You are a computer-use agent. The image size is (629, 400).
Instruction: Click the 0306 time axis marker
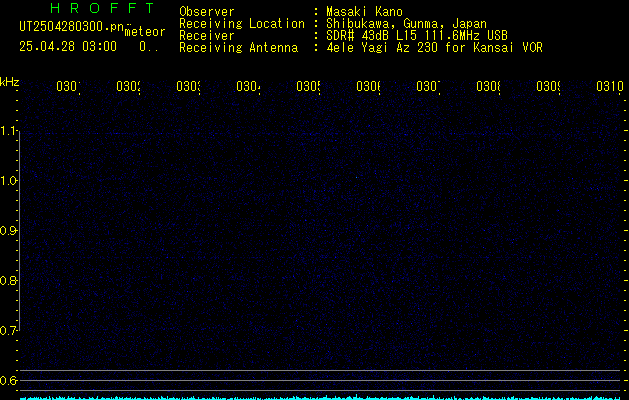pyautogui.click(x=368, y=86)
